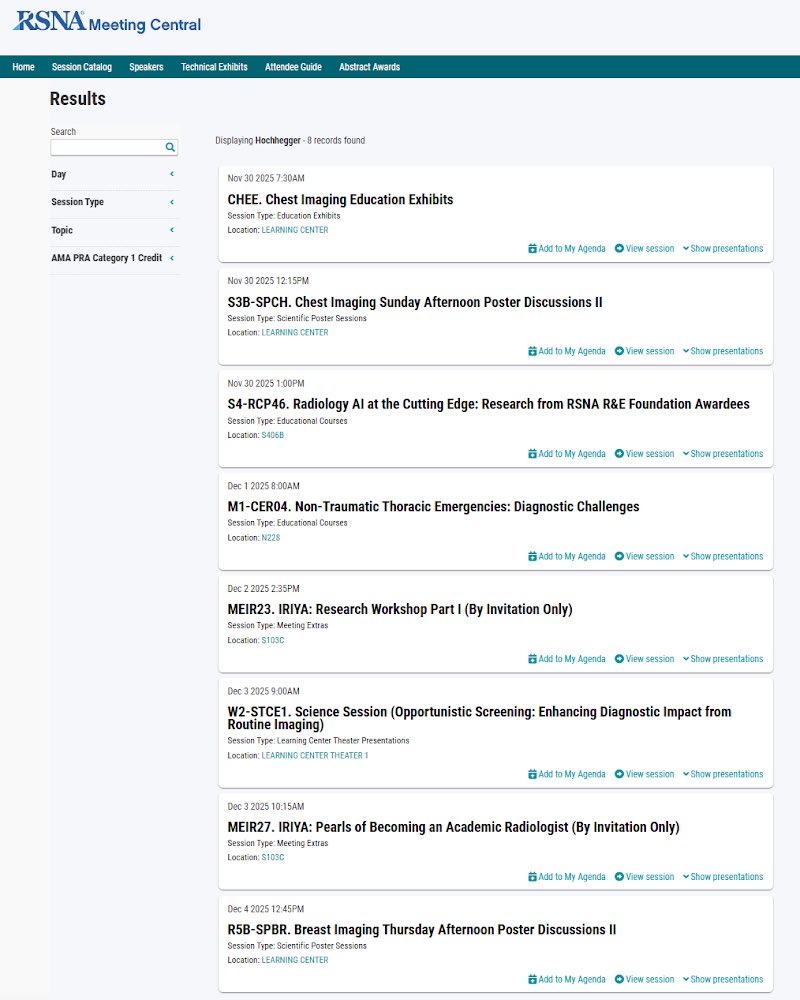Screen dimensions: 800x1000
Task: Click title MEIR23 IRIYA Research Workshop Part I
Action: [x=400, y=610]
